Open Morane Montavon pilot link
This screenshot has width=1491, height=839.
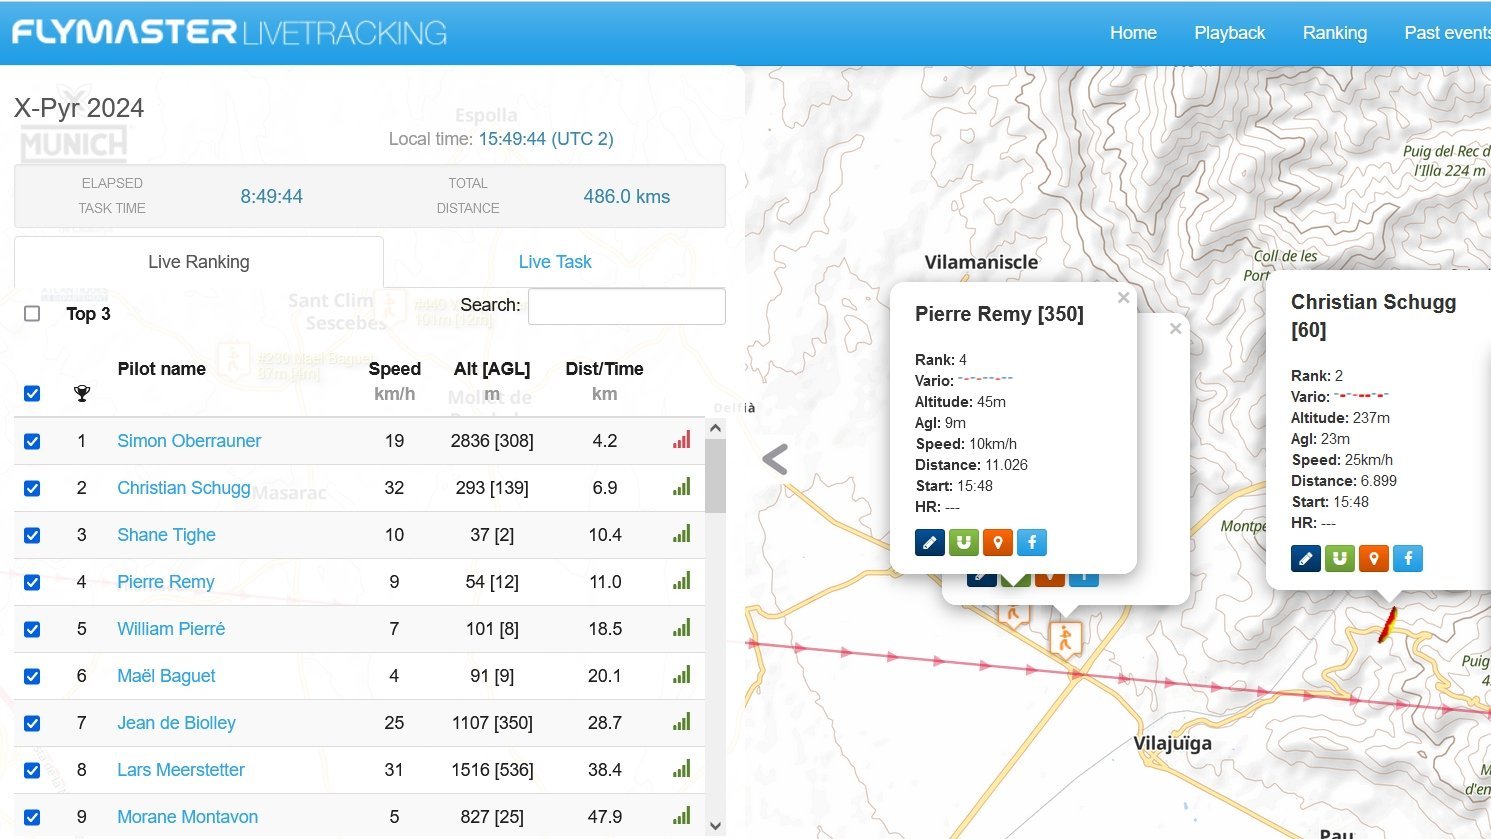pyautogui.click(x=187, y=817)
